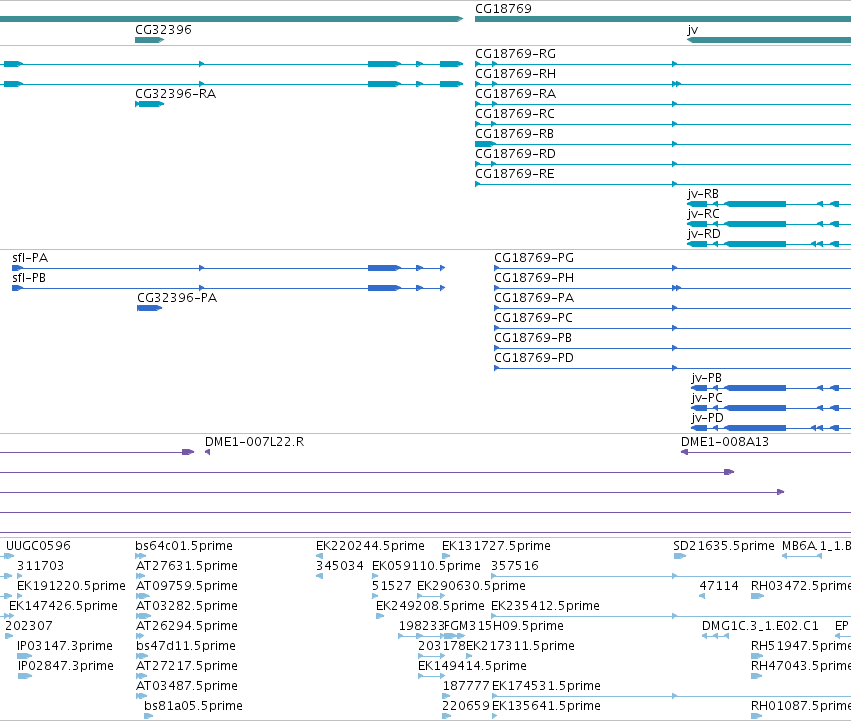
Task: Select protein CG18769-PD
Action: click(534, 358)
